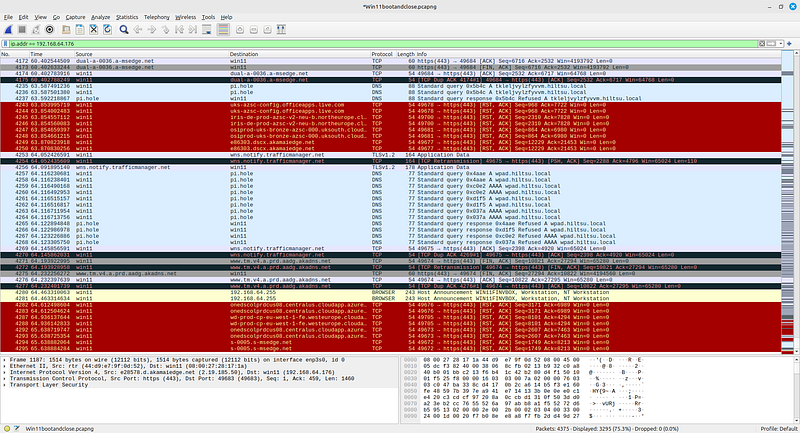Click the first hex row in bytes pane
The image size is (800, 433).
pyautogui.click(x=523, y=360)
